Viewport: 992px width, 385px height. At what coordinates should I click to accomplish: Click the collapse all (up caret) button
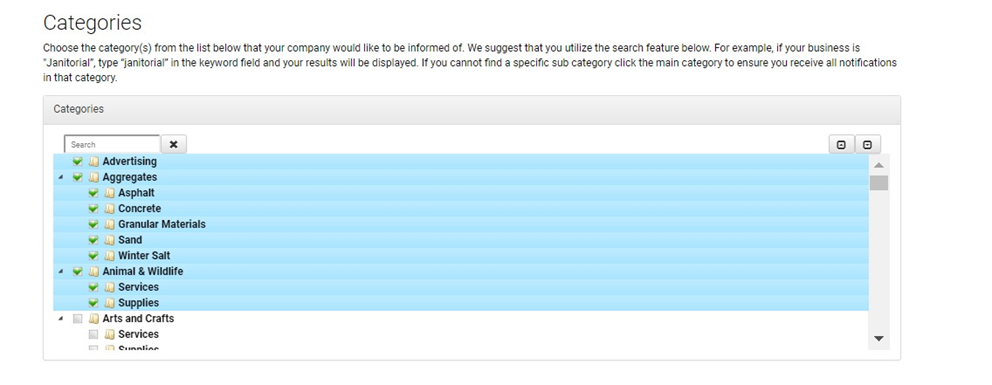tap(841, 144)
